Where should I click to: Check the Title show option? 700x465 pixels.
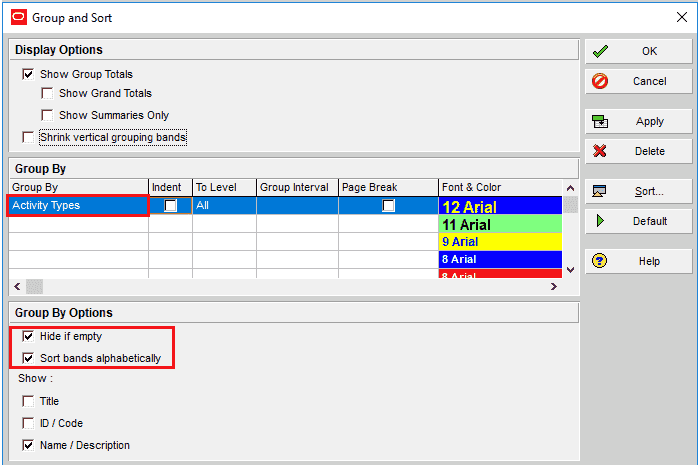point(28,401)
